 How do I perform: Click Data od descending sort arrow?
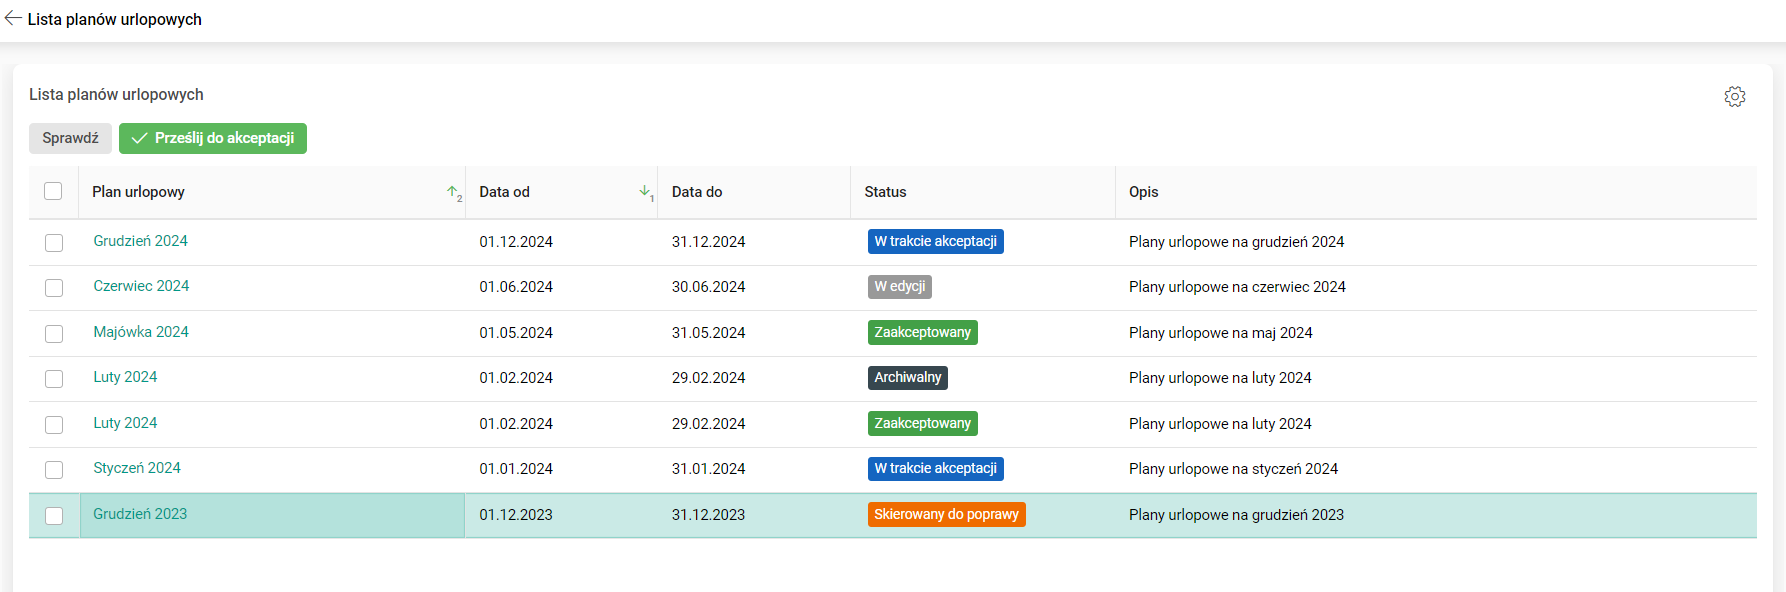pos(646,192)
